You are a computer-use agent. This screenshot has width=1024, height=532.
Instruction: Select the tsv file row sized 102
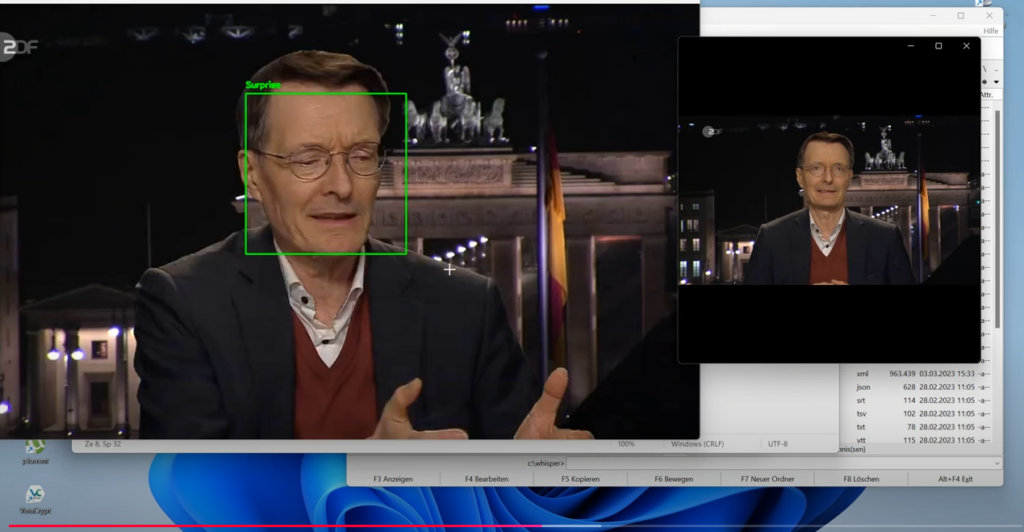point(922,414)
